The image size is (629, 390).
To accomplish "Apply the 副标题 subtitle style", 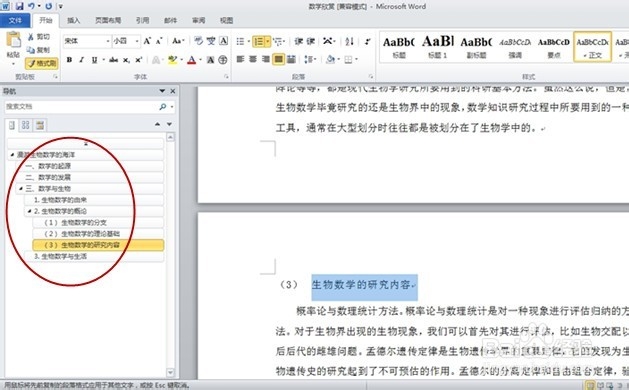I will [476, 47].
